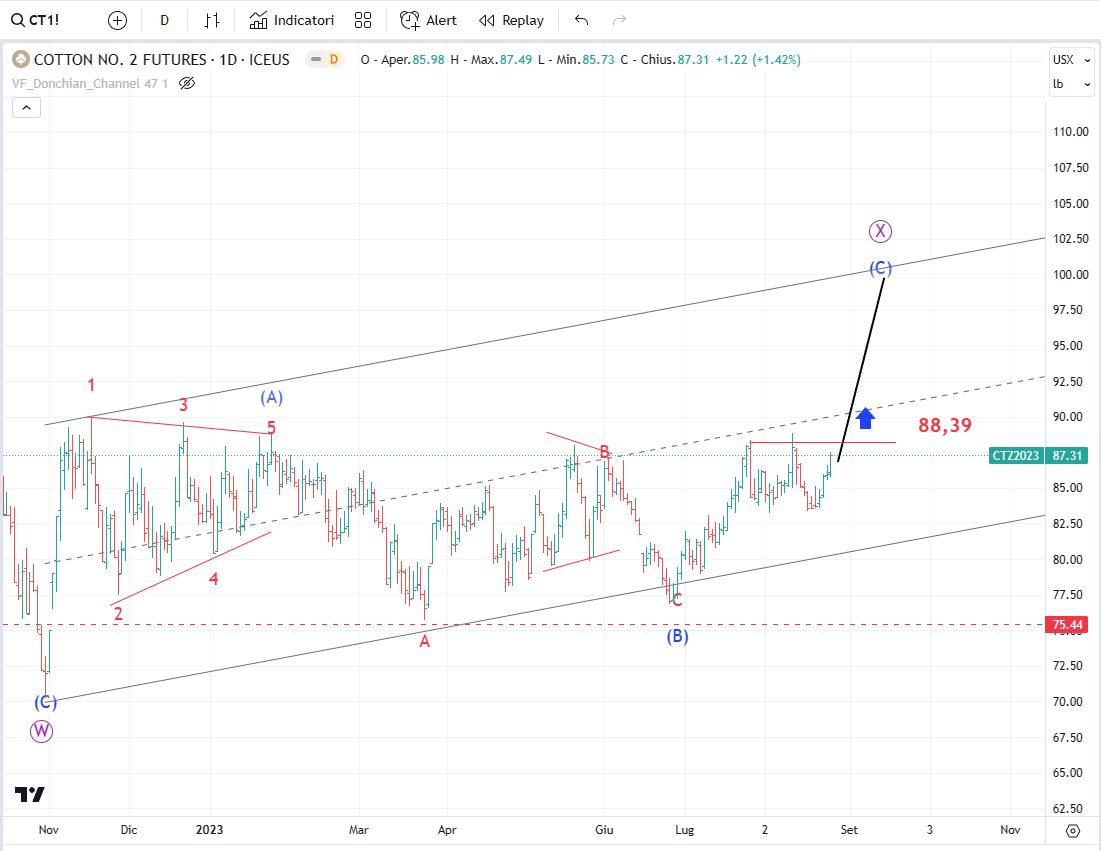The width and height of the screenshot is (1101, 851).
Task: Start bar Replay mode
Action: [511, 20]
